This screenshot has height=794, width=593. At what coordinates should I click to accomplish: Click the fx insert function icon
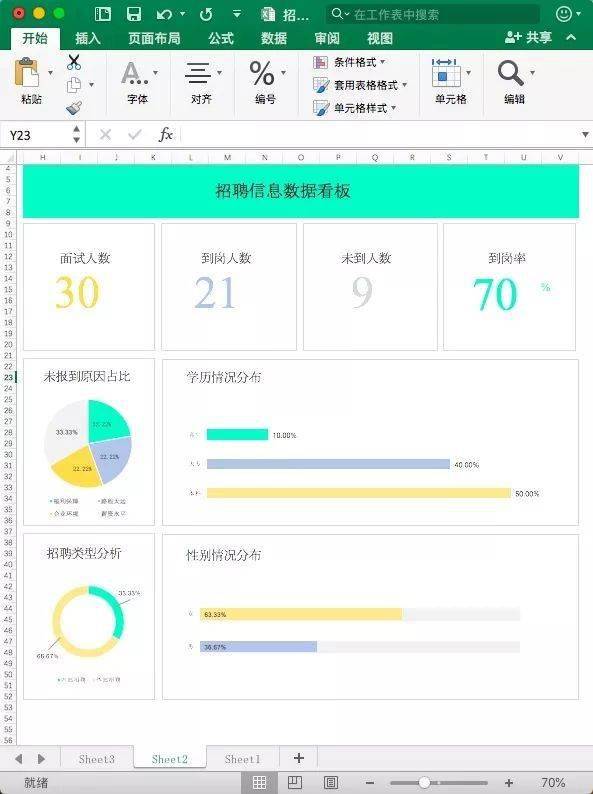[166, 135]
